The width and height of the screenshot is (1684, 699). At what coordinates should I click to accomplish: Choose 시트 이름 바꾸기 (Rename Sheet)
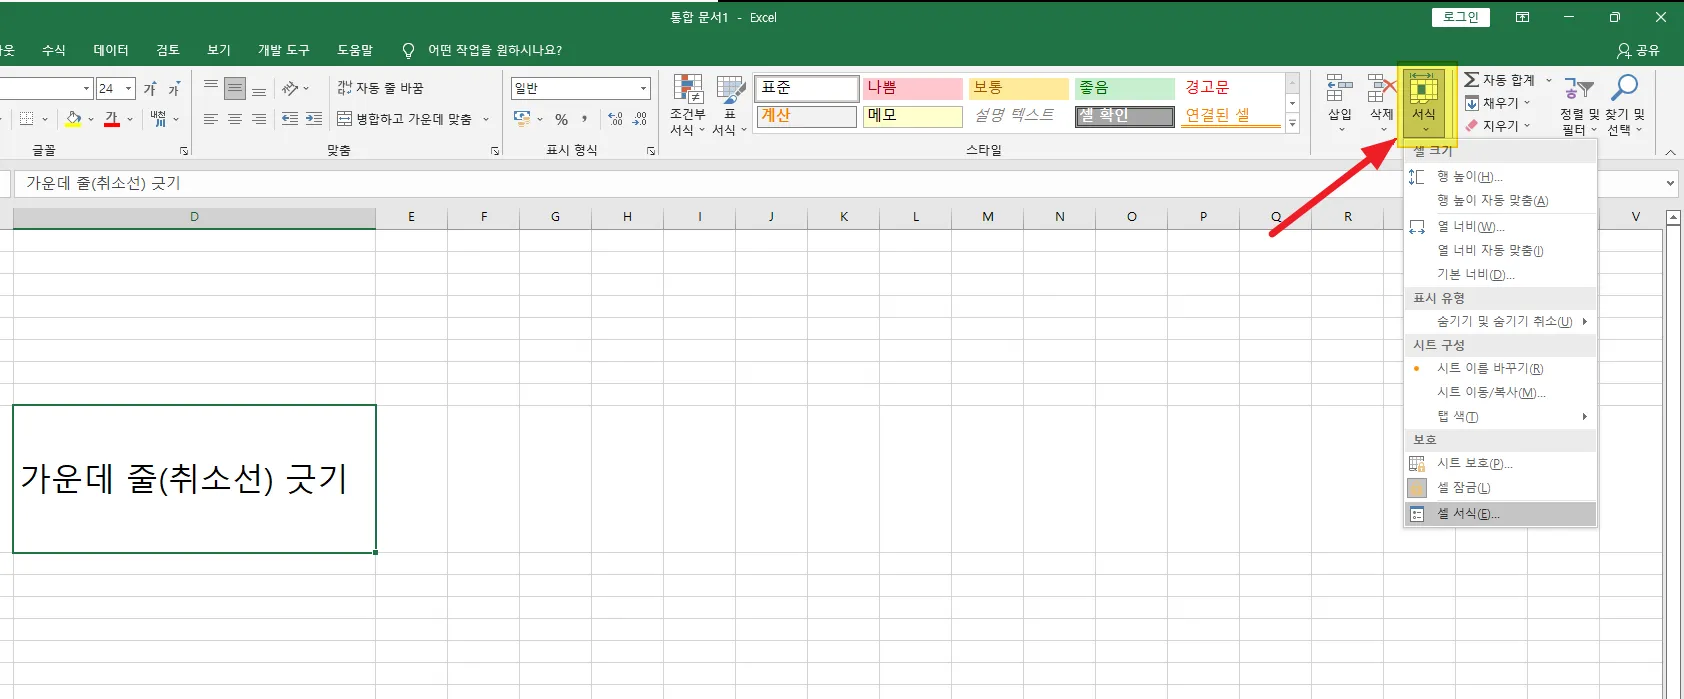pos(1500,368)
